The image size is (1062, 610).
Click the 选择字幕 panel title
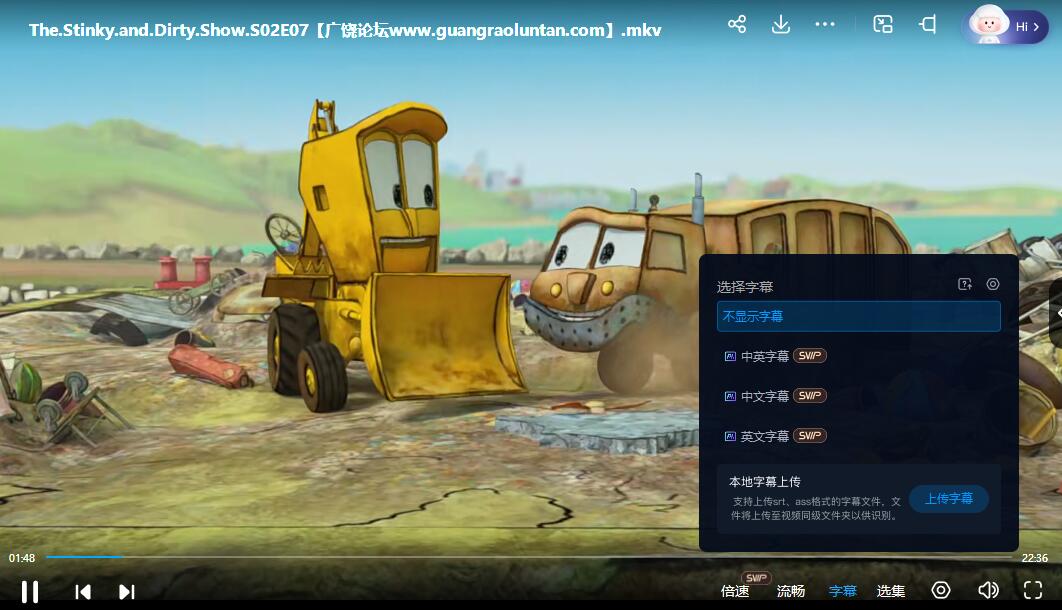point(745,287)
